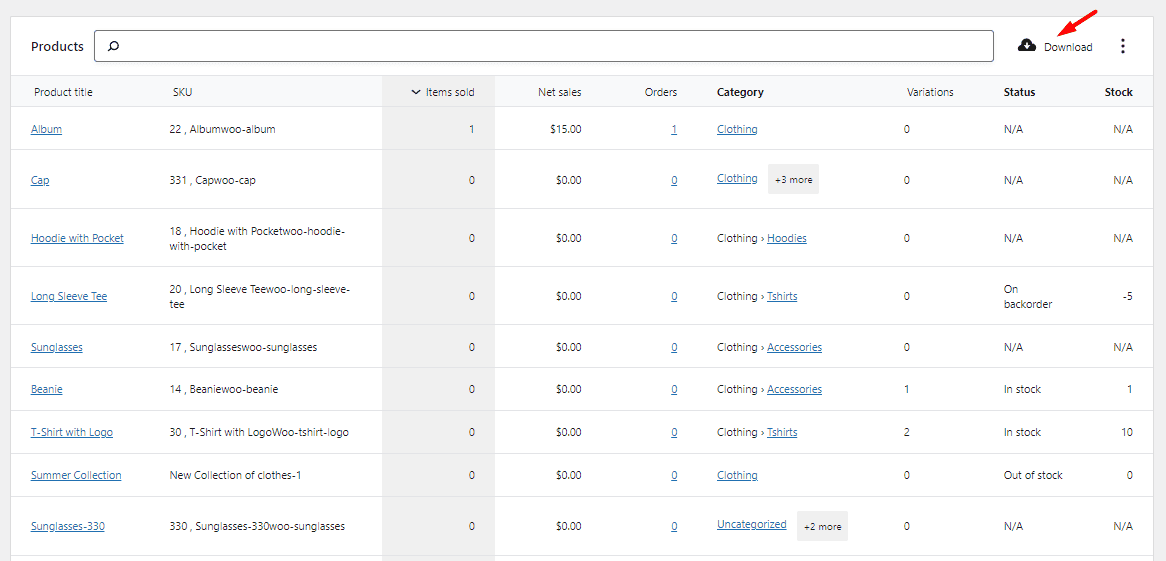Open Album's orders count link

click(x=674, y=129)
